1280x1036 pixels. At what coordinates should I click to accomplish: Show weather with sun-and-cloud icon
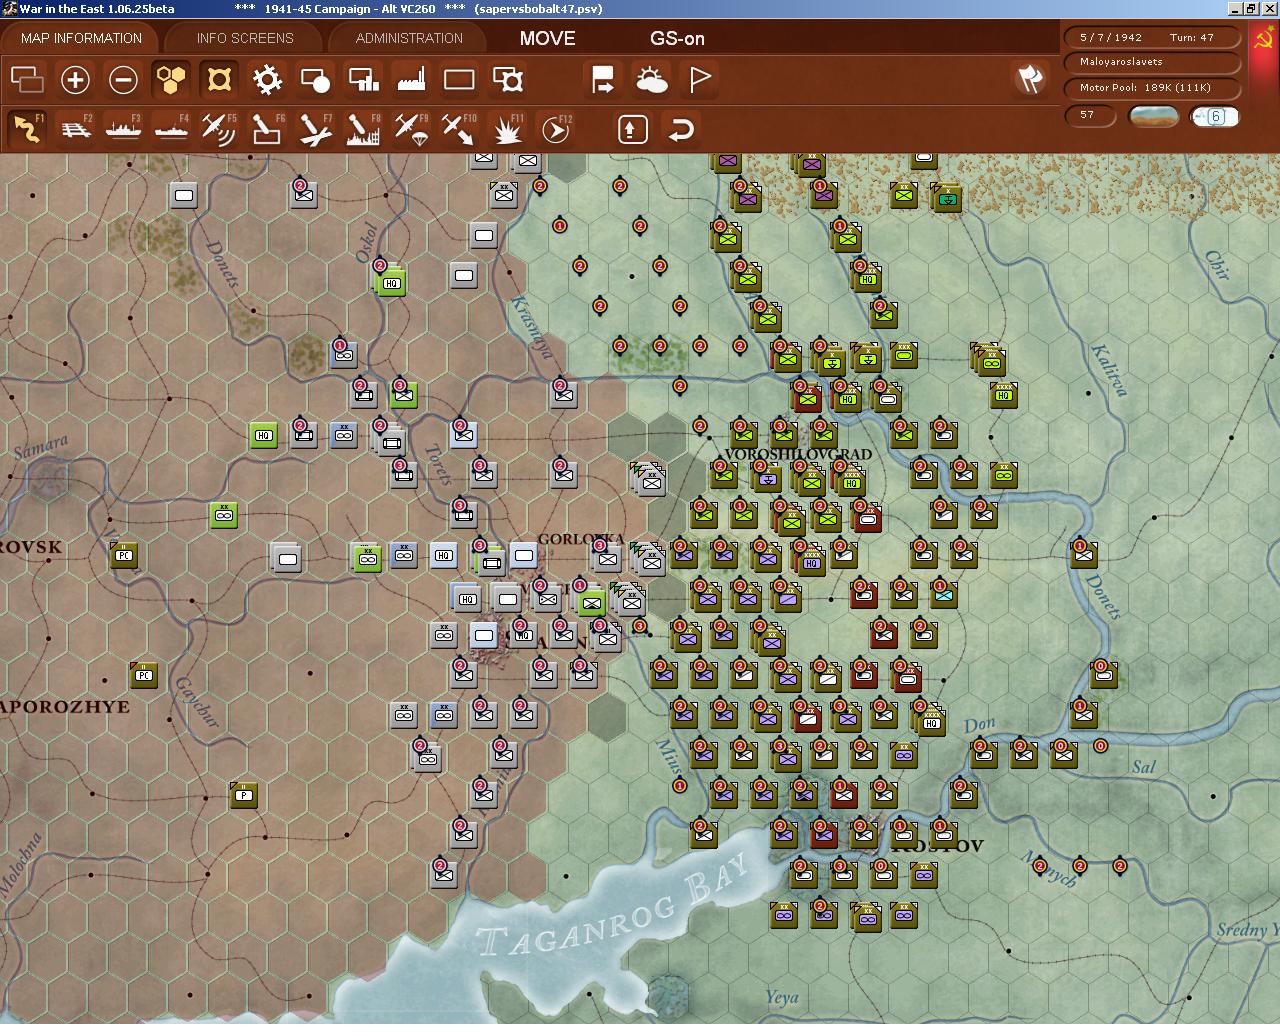(651, 79)
